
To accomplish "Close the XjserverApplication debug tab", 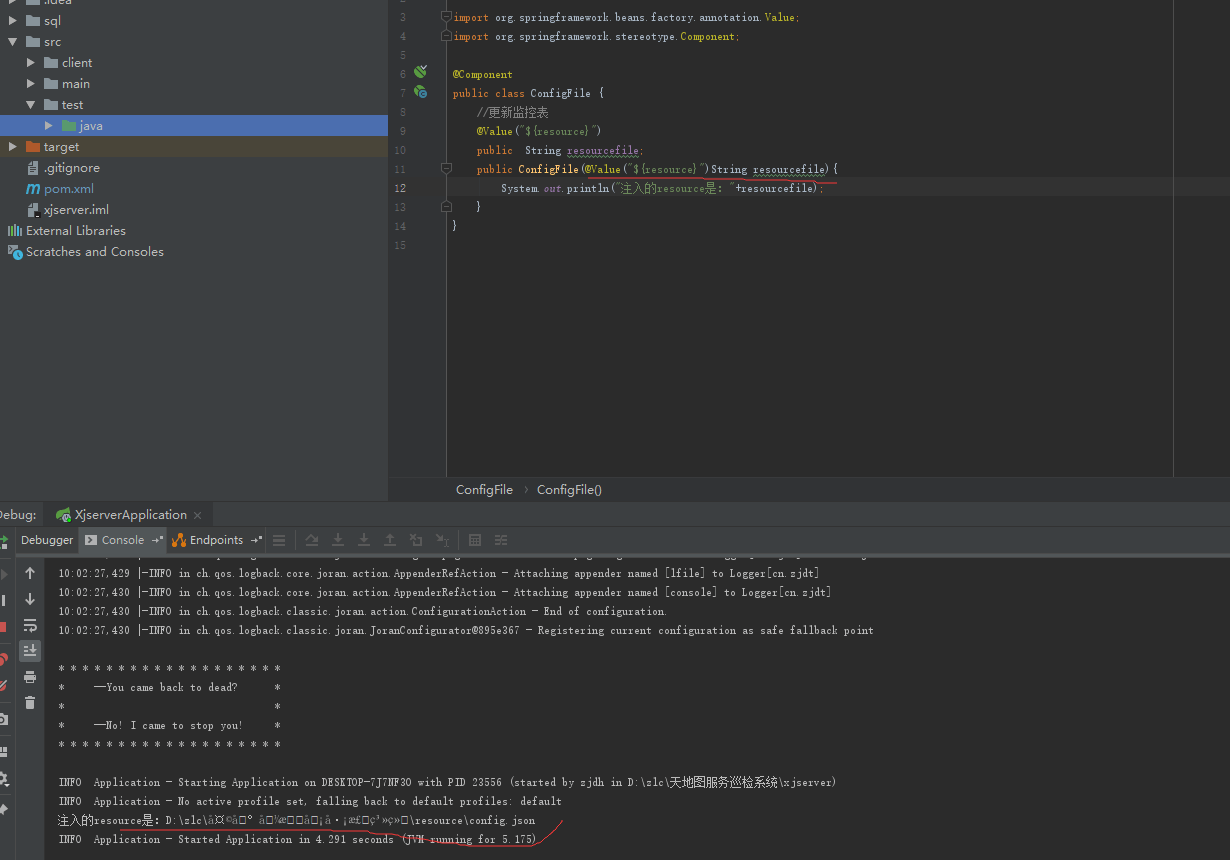I will pos(197,515).
